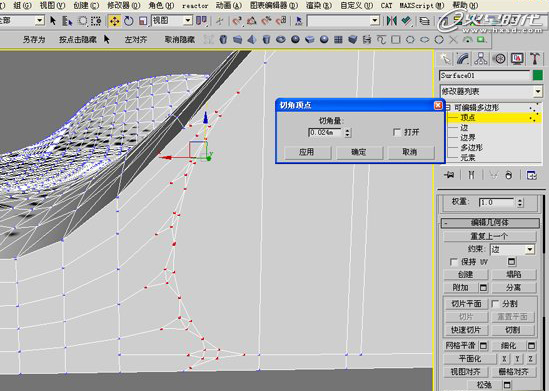Open the 渲染 menu
This screenshot has height=391, width=549.
(319, 5)
